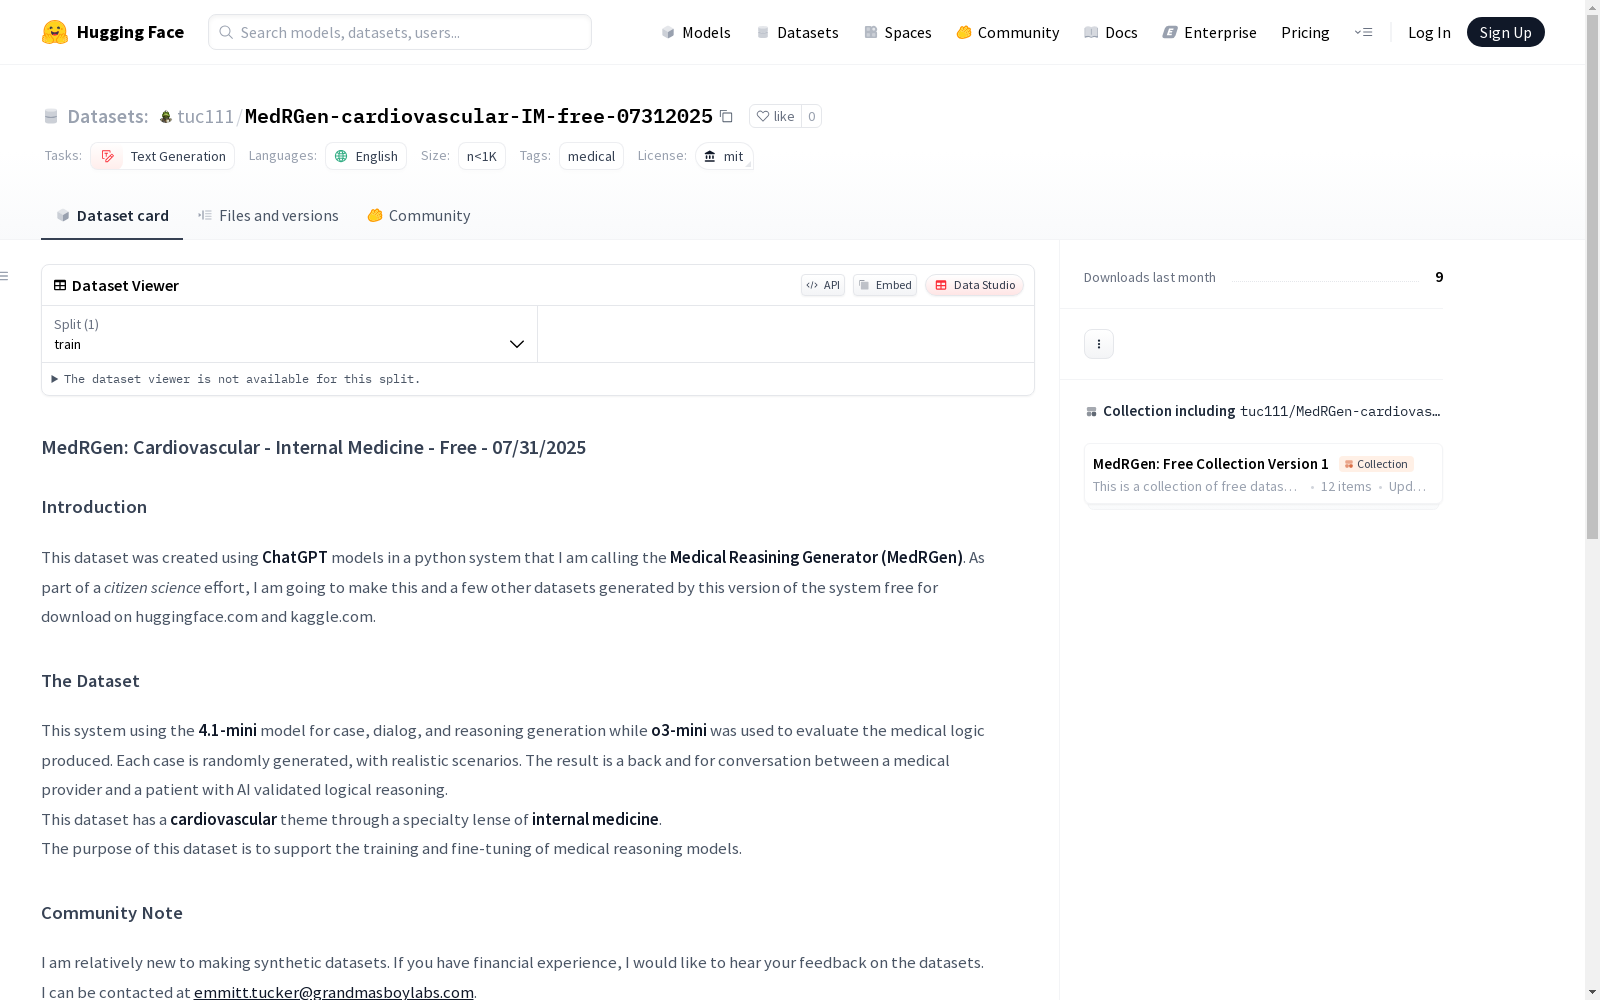Click the Text Generation task tag

162,156
